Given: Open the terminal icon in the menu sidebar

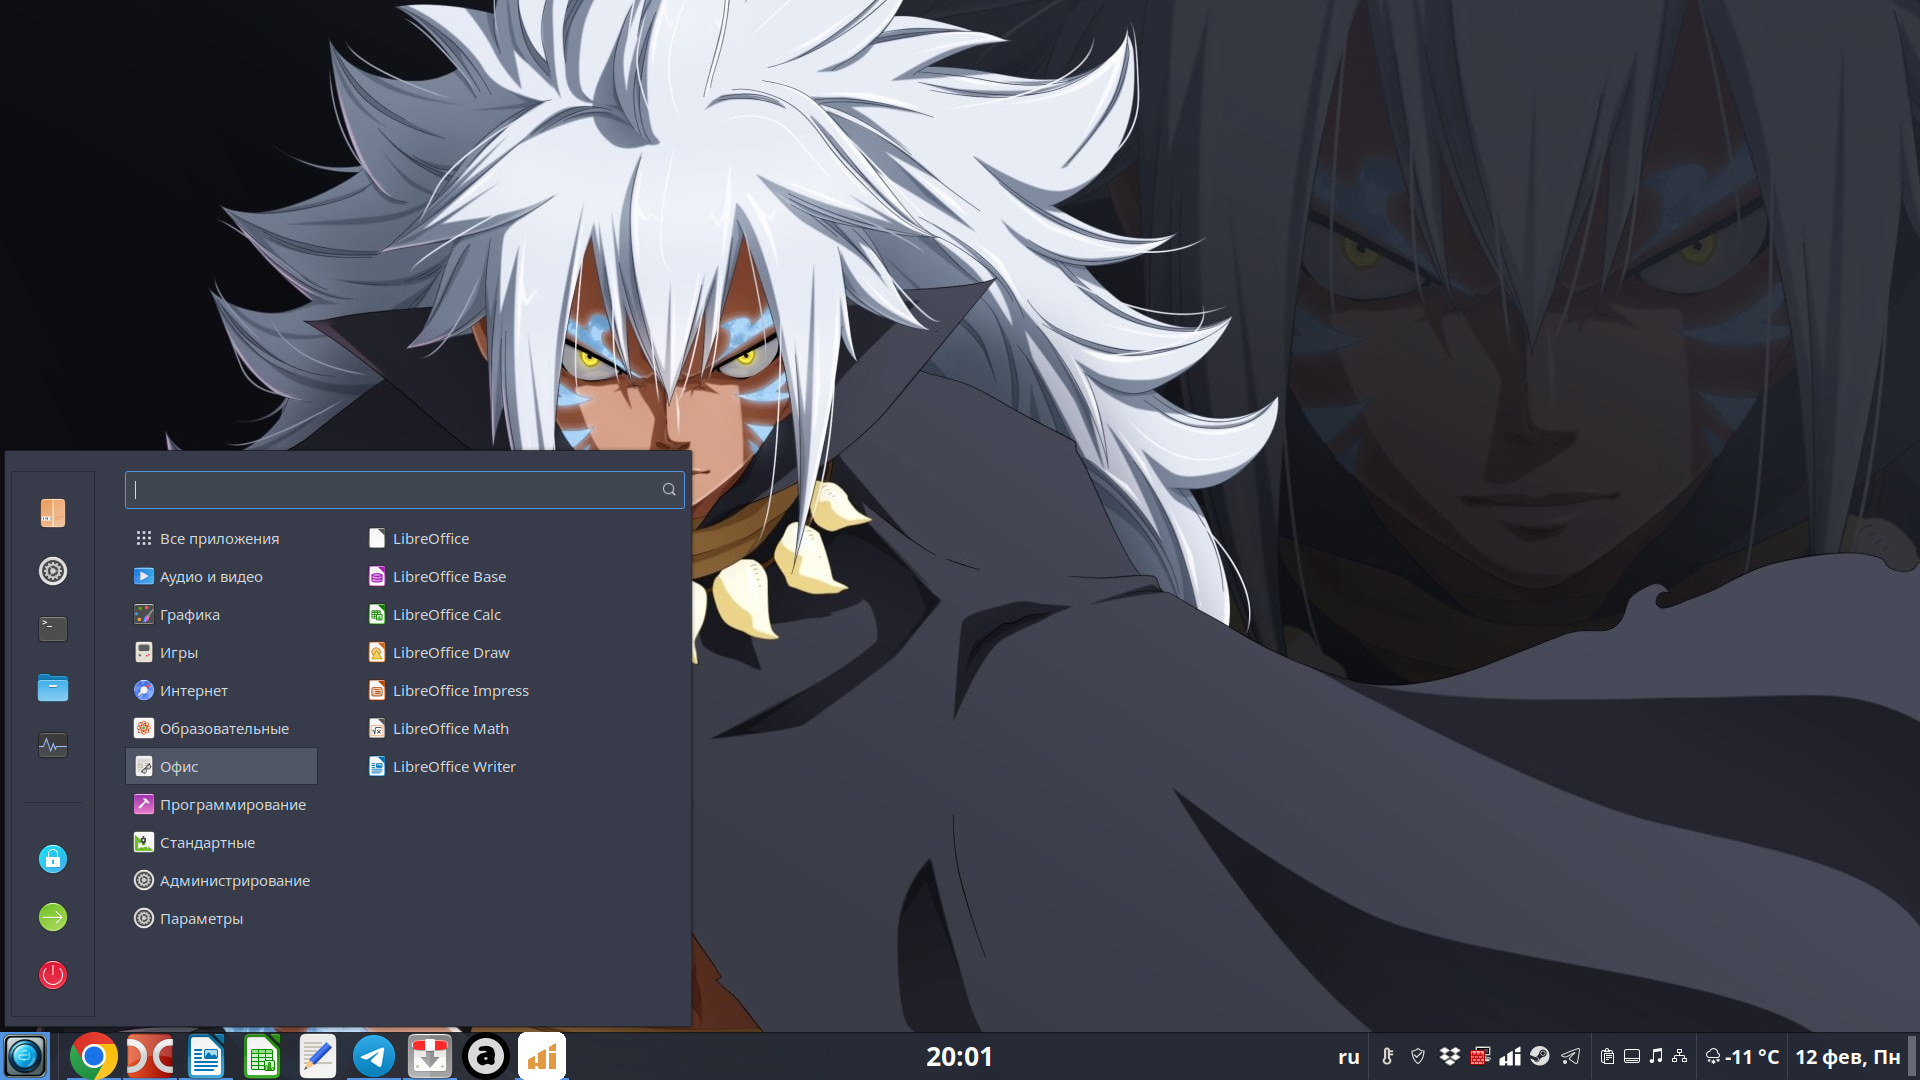Looking at the screenshot, I should click(x=53, y=629).
